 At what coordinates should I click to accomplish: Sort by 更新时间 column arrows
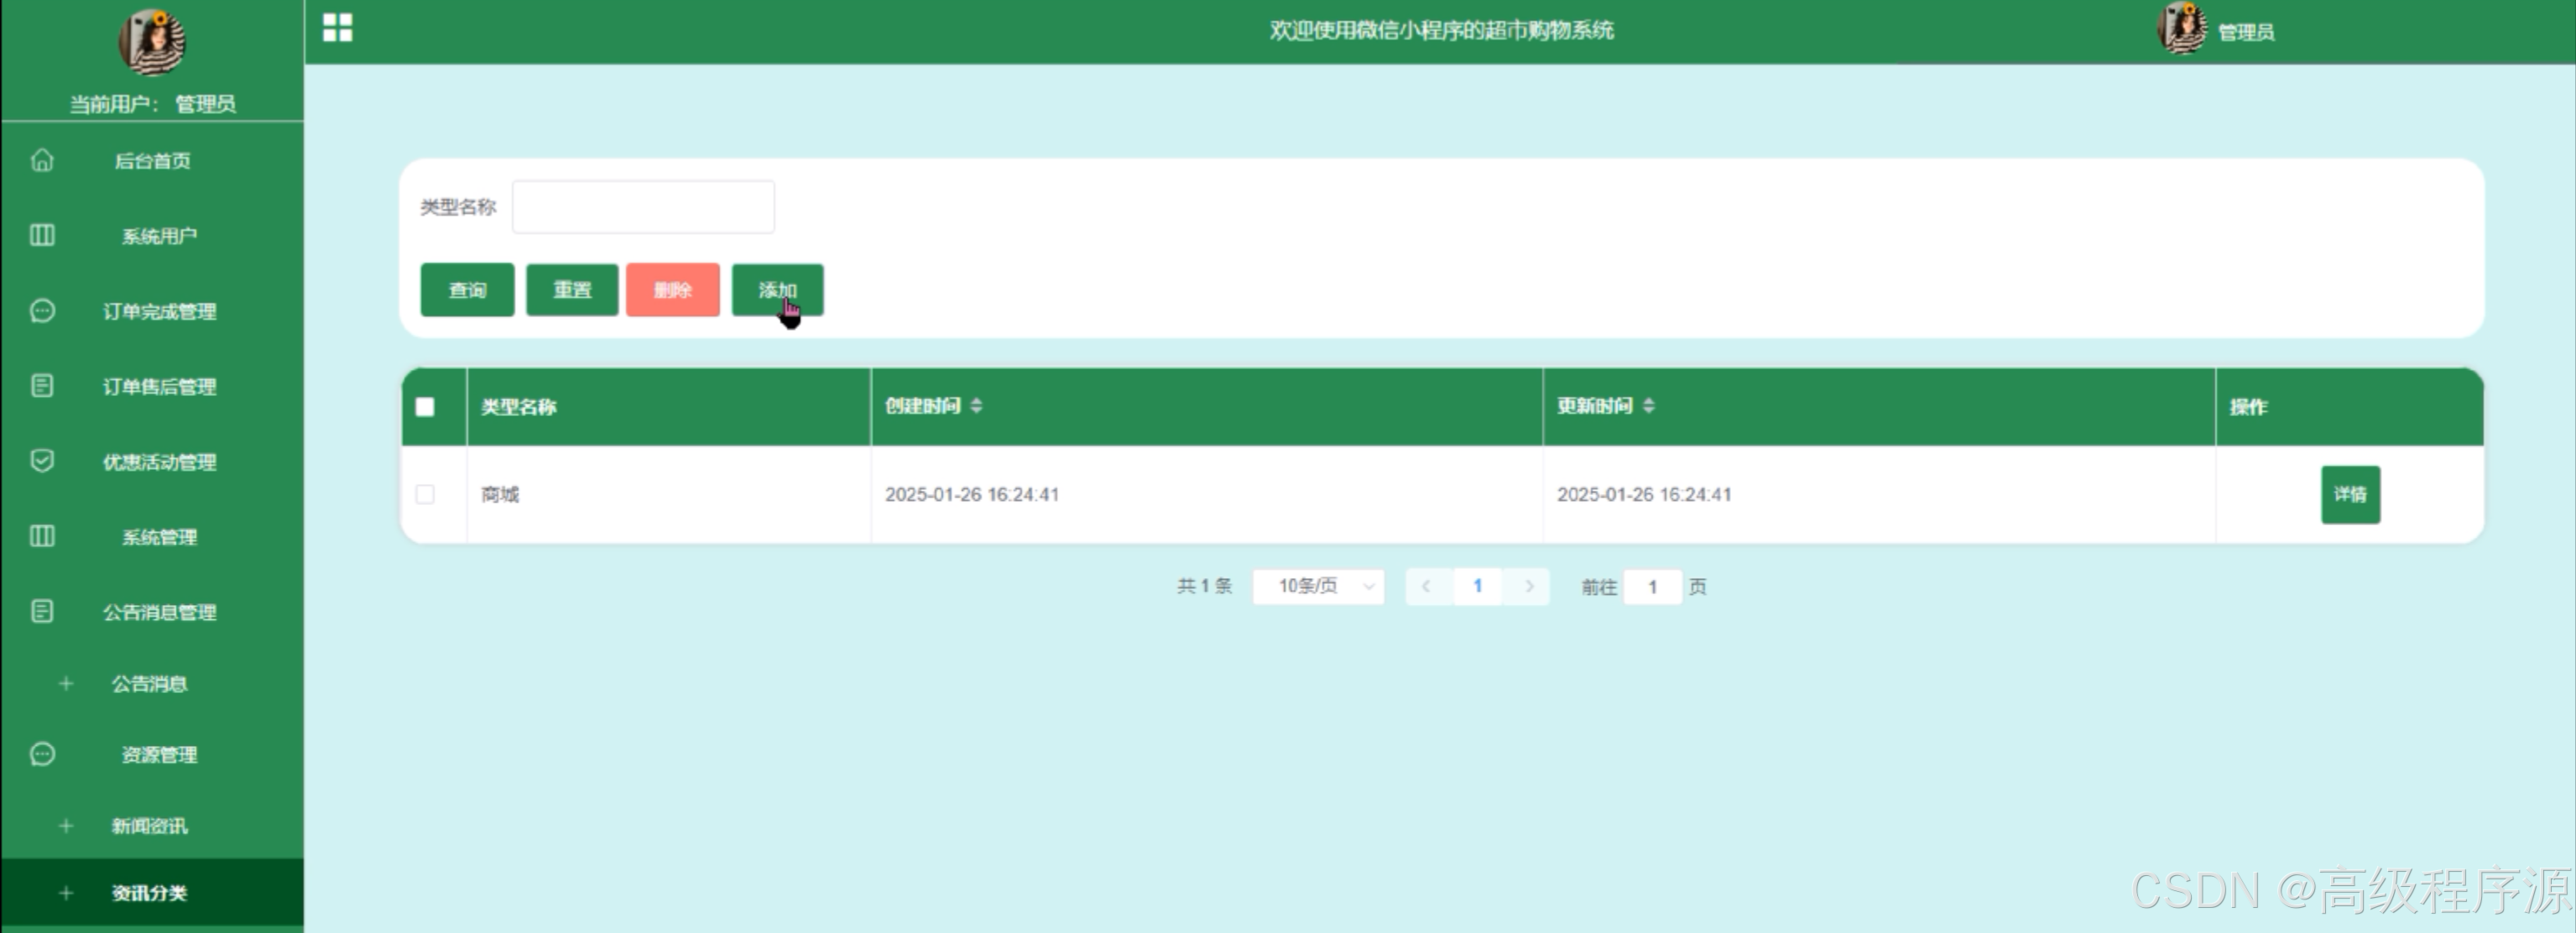point(1648,406)
